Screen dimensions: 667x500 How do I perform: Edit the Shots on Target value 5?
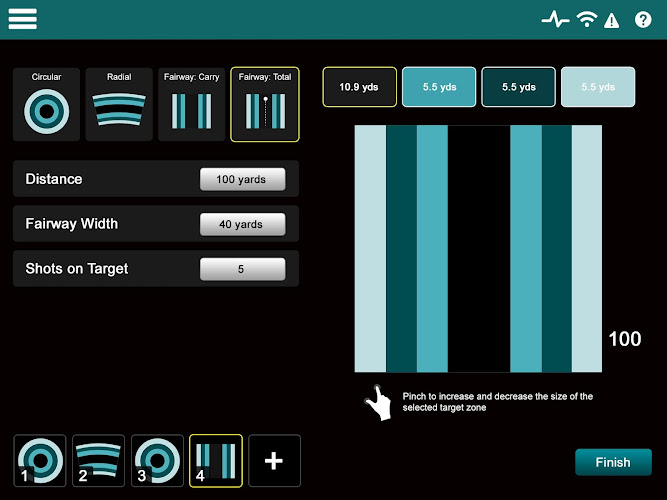242,269
